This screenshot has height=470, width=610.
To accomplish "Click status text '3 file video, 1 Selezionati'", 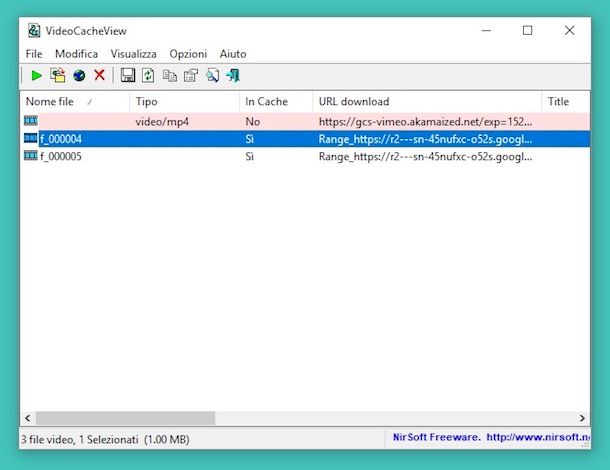I will [80, 439].
